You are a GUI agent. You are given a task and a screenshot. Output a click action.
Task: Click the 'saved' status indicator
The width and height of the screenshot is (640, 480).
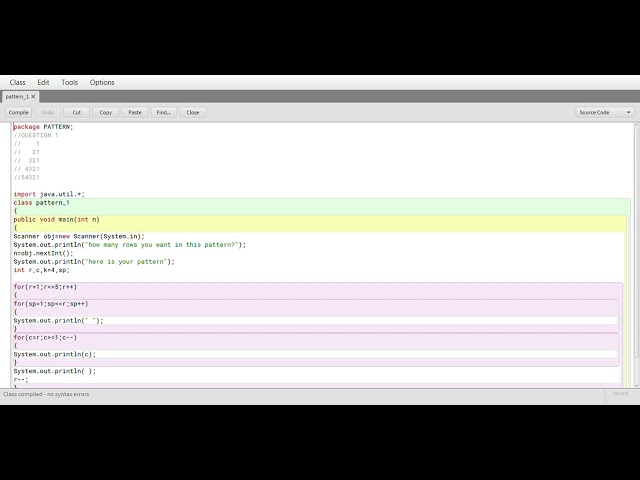click(x=620, y=394)
